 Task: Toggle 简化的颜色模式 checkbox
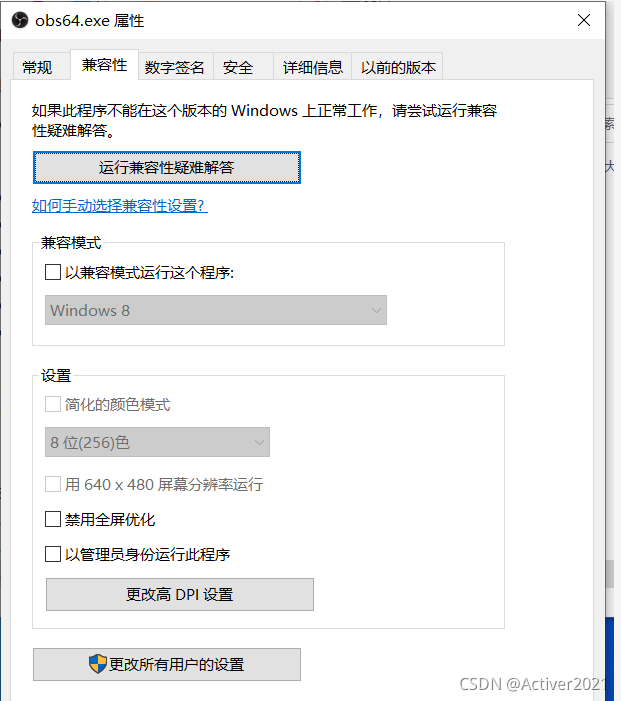coord(53,404)
